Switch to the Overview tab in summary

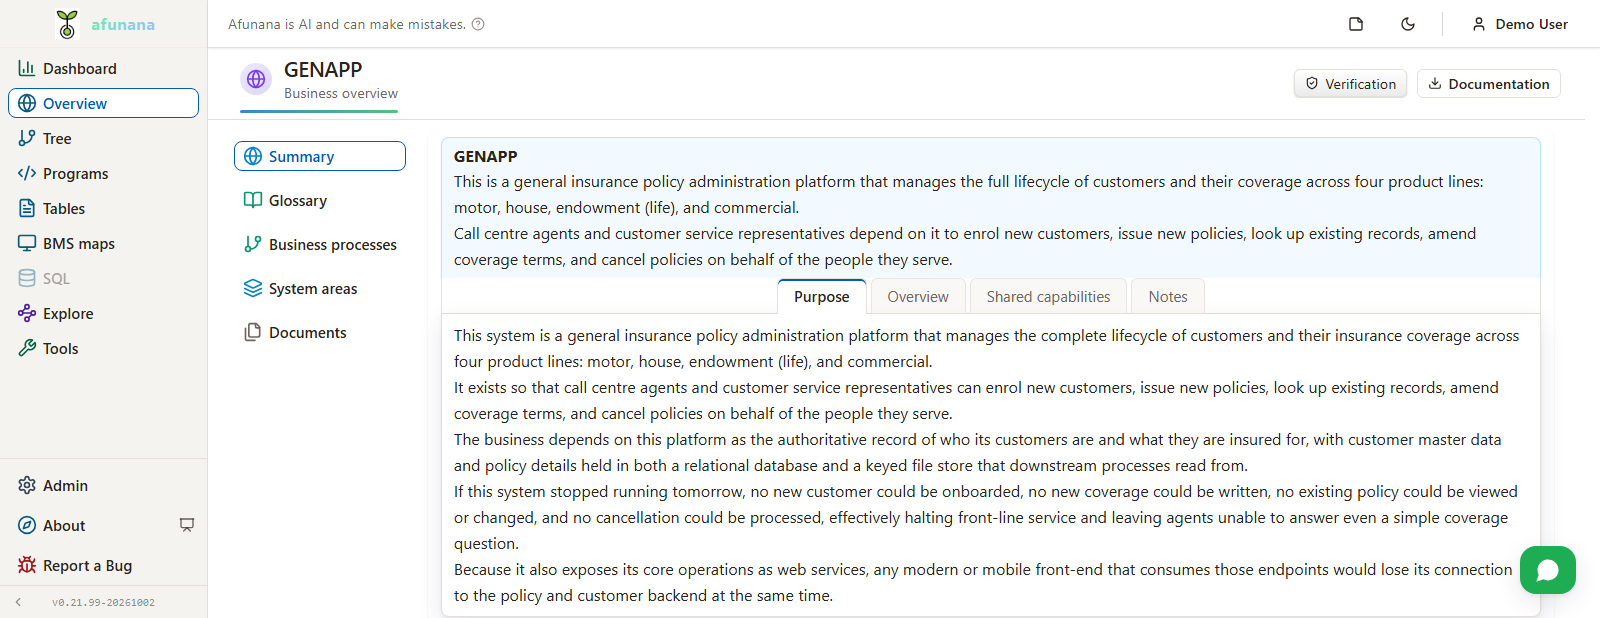click(918, 296)
